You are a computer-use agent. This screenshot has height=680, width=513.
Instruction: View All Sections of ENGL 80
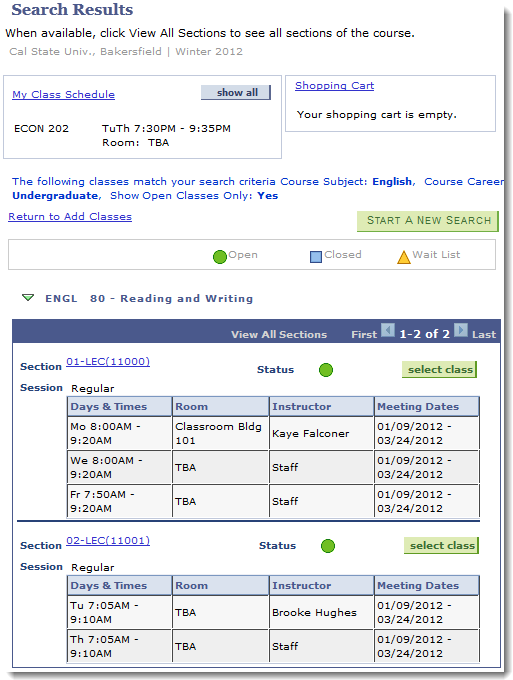tap(279, 334)
